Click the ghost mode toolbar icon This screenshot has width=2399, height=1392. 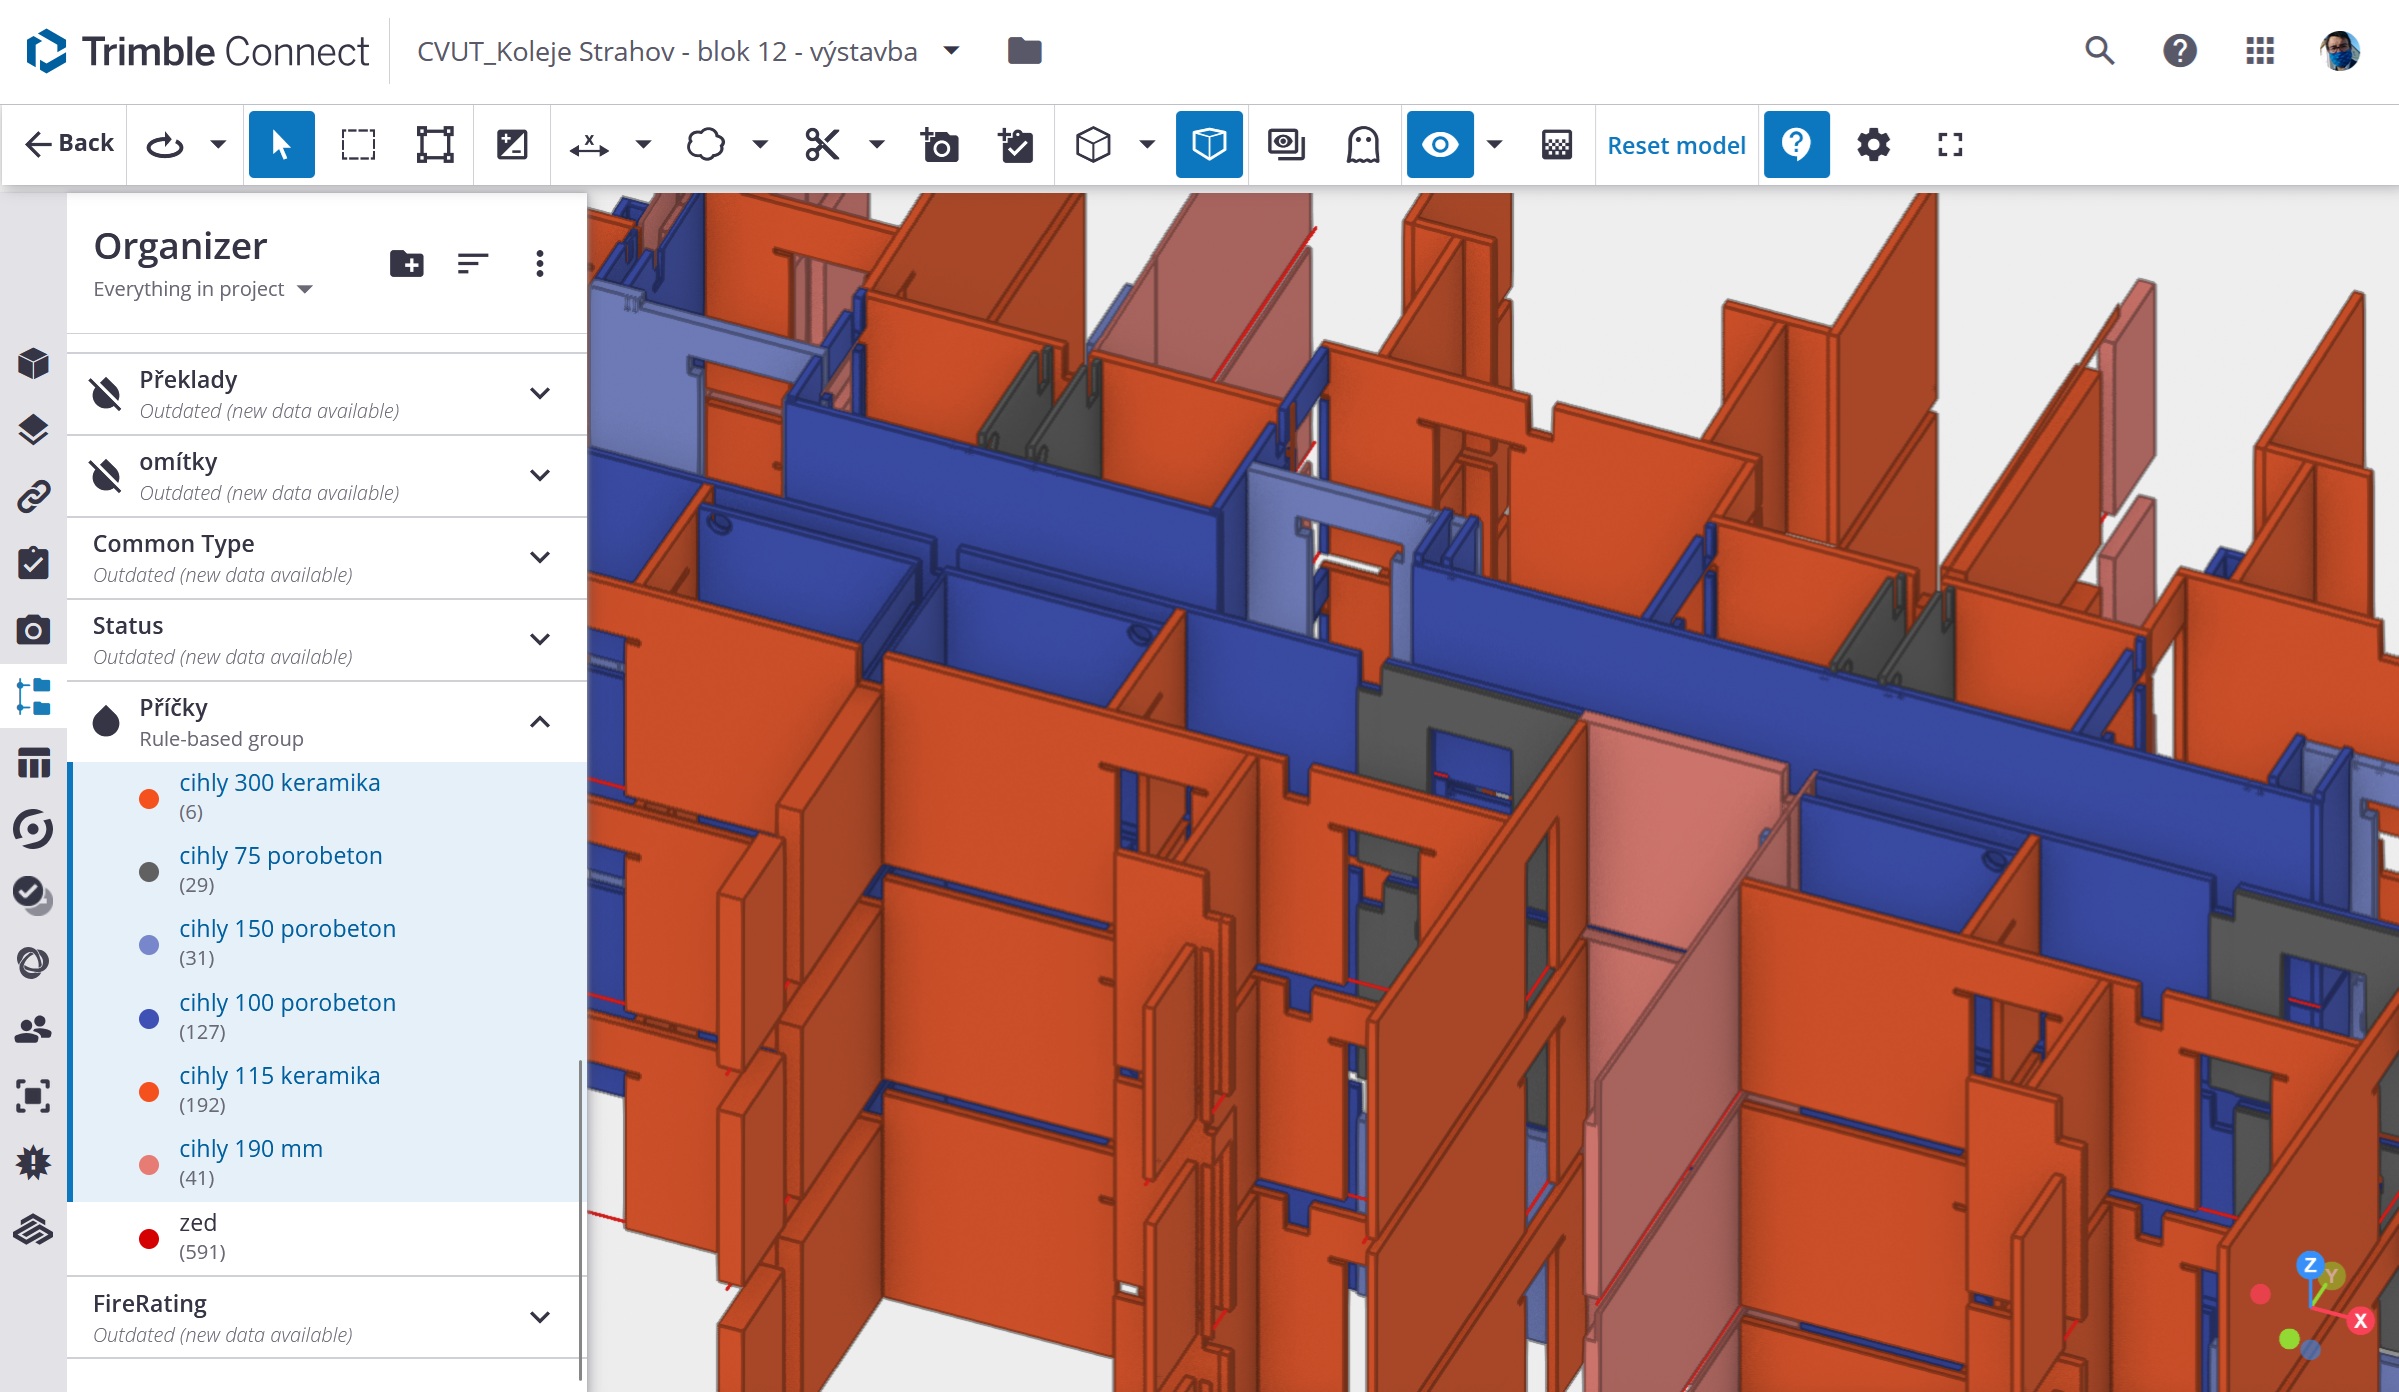coord(1363,145)
